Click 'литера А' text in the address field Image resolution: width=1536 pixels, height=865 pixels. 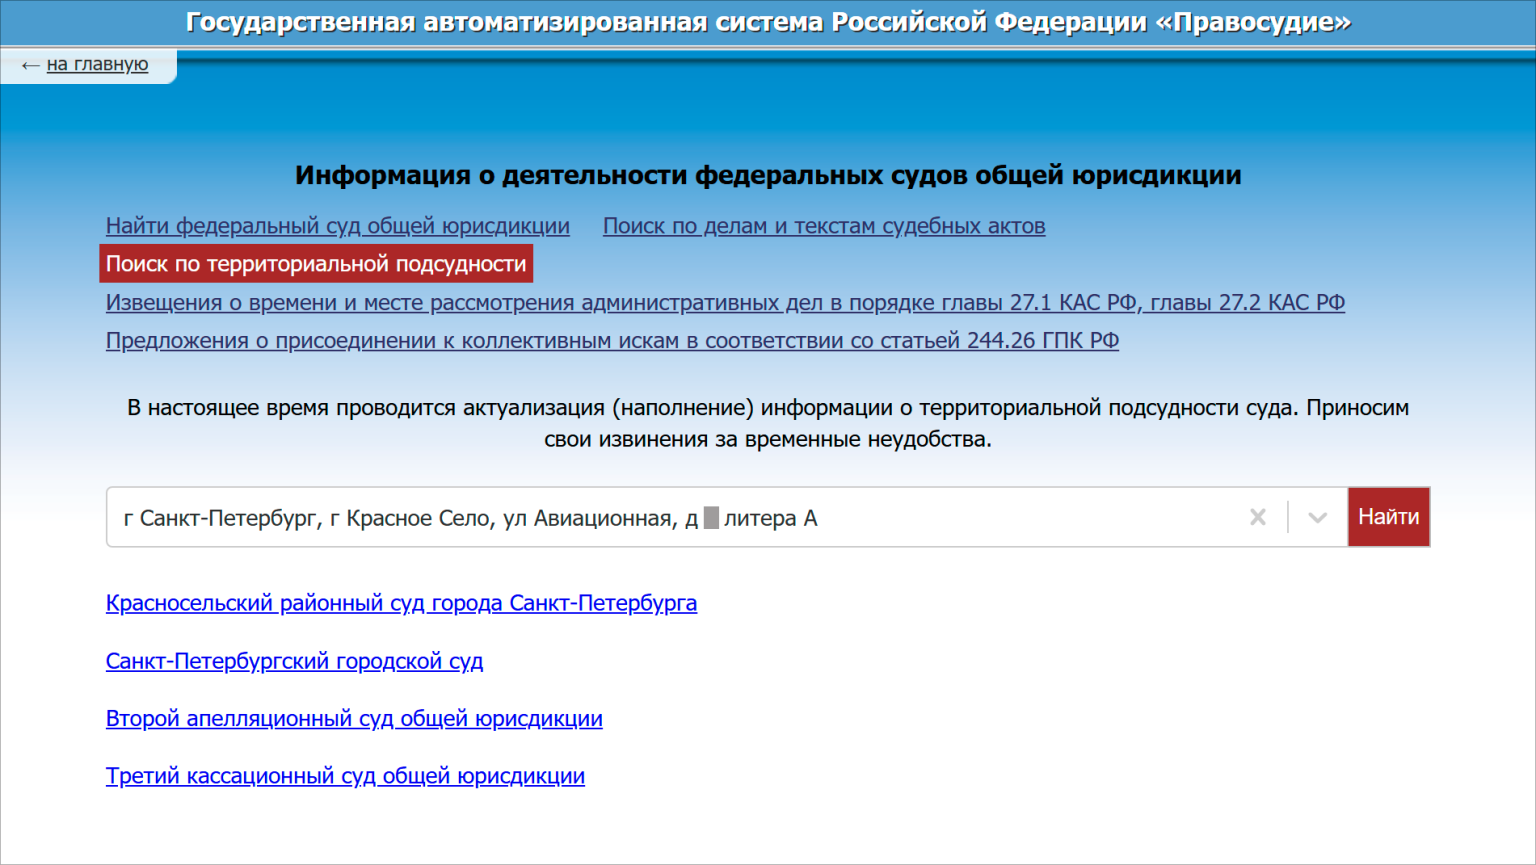coord(770,518)
